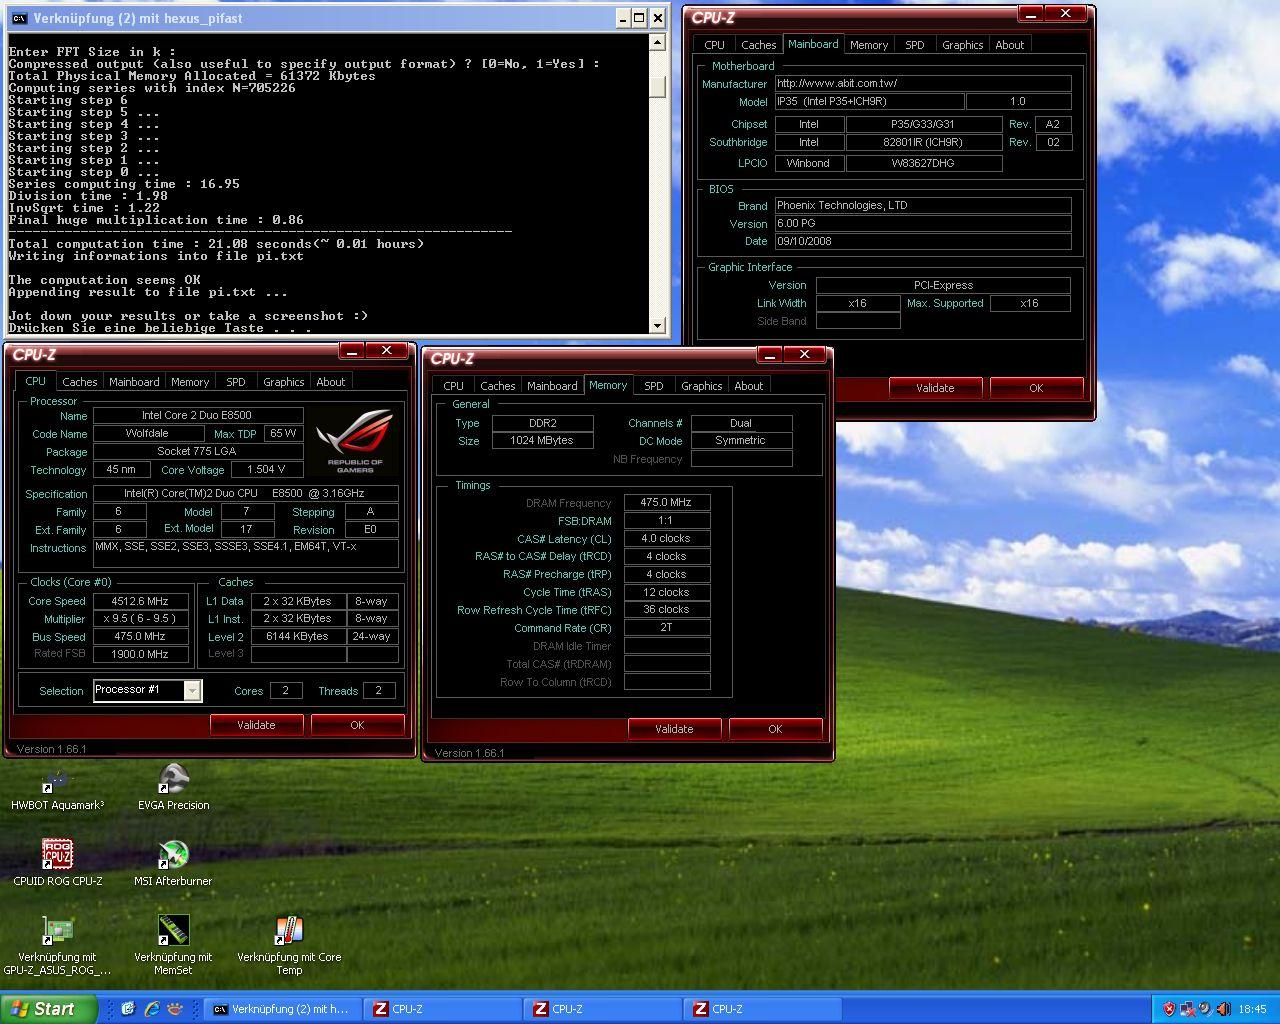The image size is (1280, 1024).
Task: Click the ROG Republic of Gamers logo
Action: pyautogui.click(x=355, y=439)
